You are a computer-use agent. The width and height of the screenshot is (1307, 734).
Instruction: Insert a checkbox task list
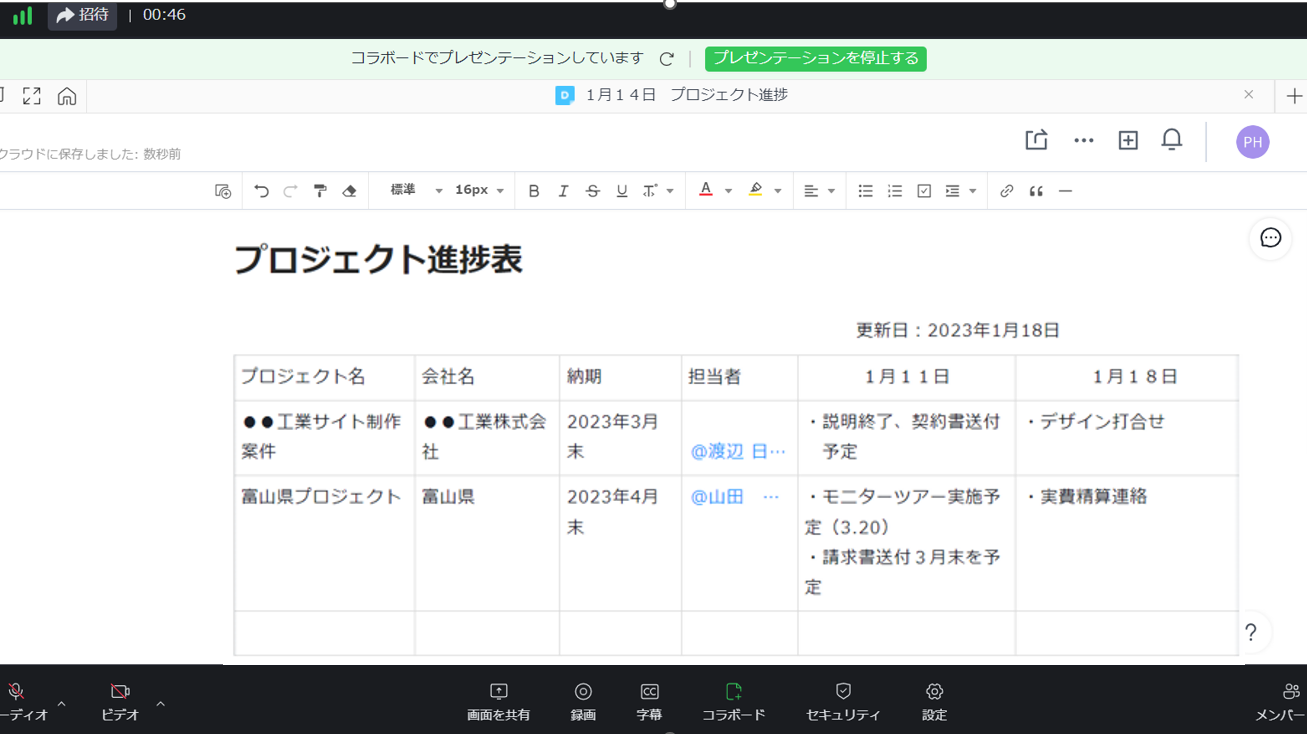click(924, 191)
